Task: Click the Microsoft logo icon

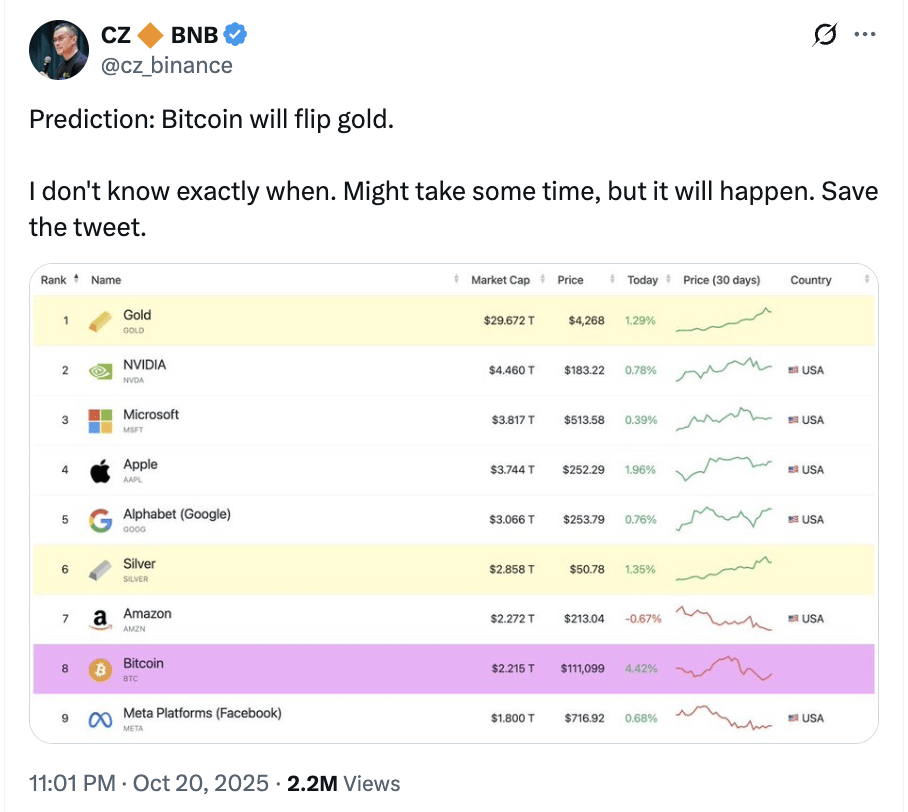Action: coord(100,420)
